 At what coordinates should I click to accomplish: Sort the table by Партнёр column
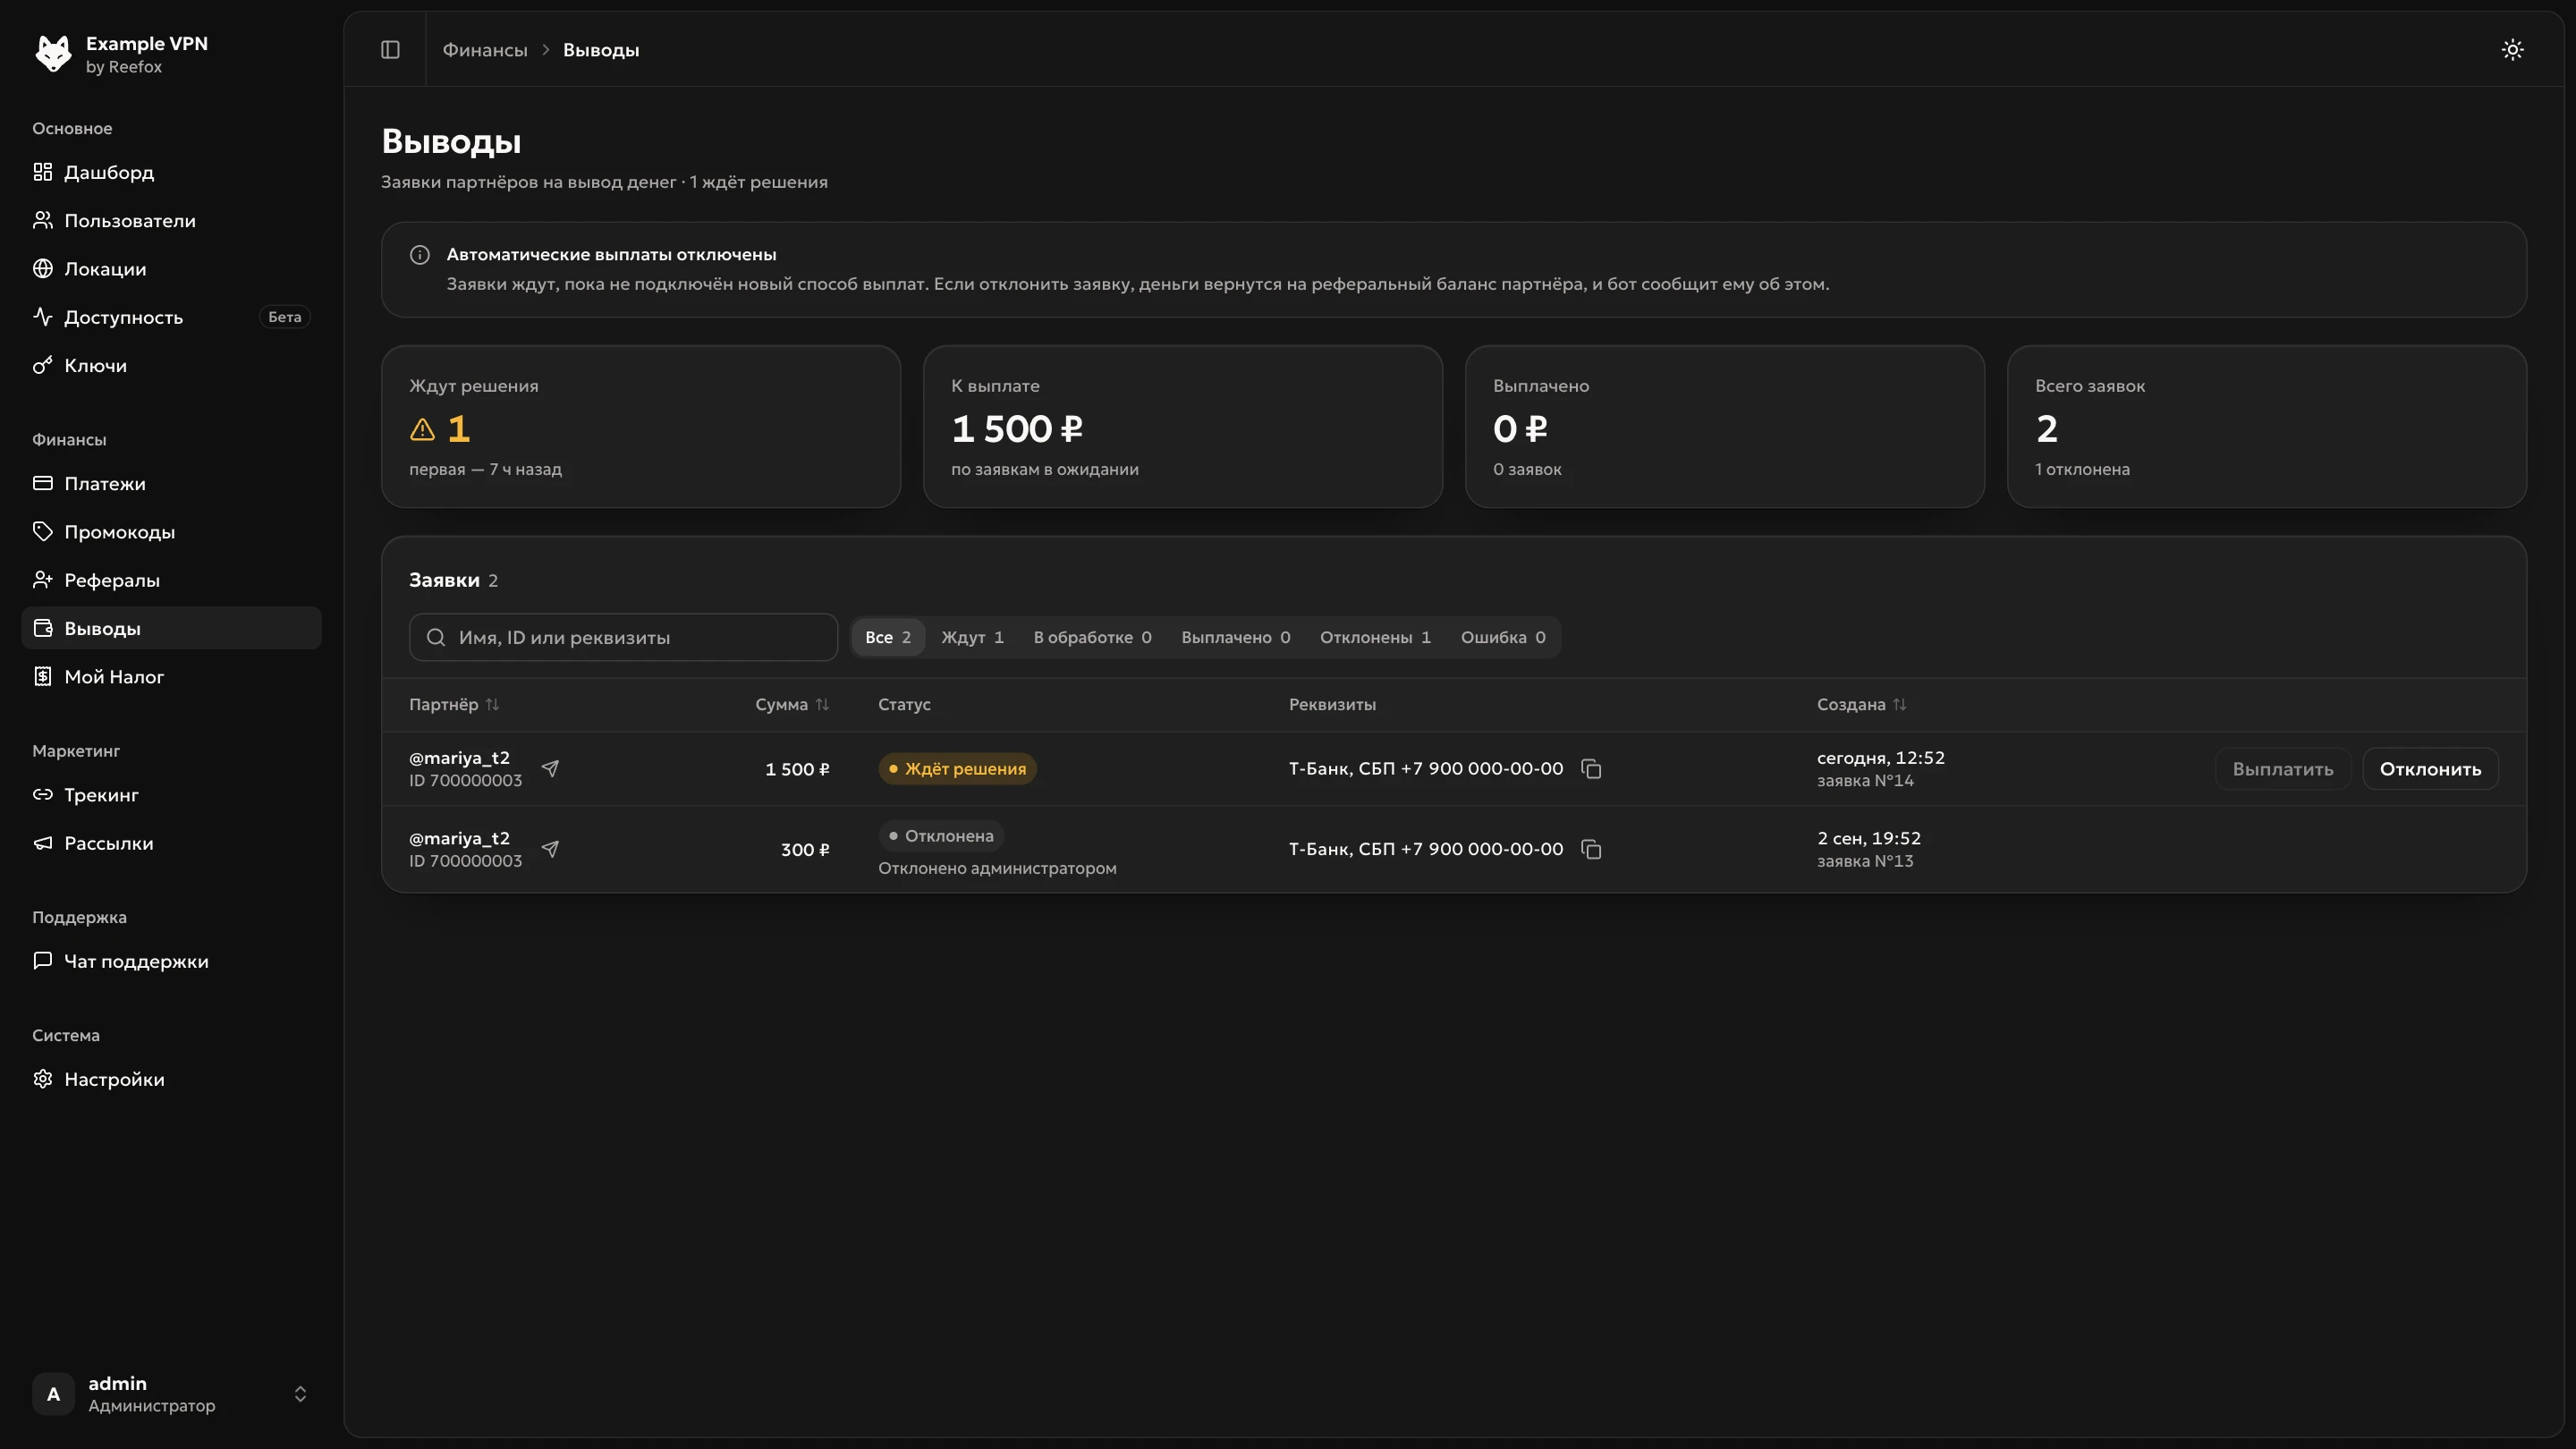(x=453, y=704)
